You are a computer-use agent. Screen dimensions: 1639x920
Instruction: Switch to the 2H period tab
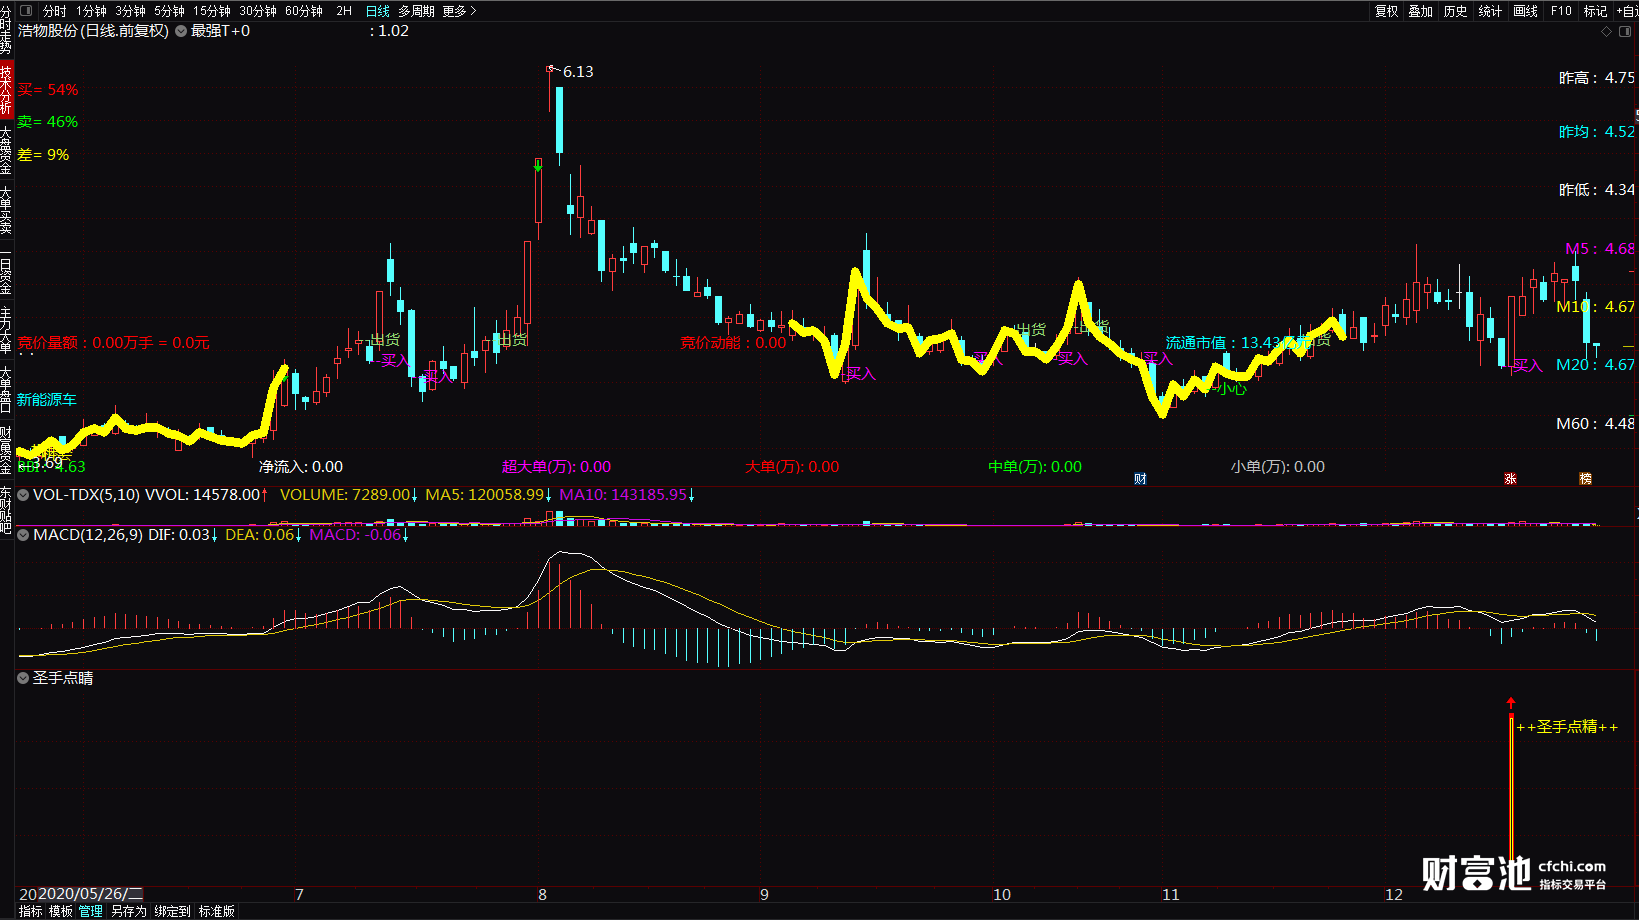pyautogui.click(x=344, y=11)
